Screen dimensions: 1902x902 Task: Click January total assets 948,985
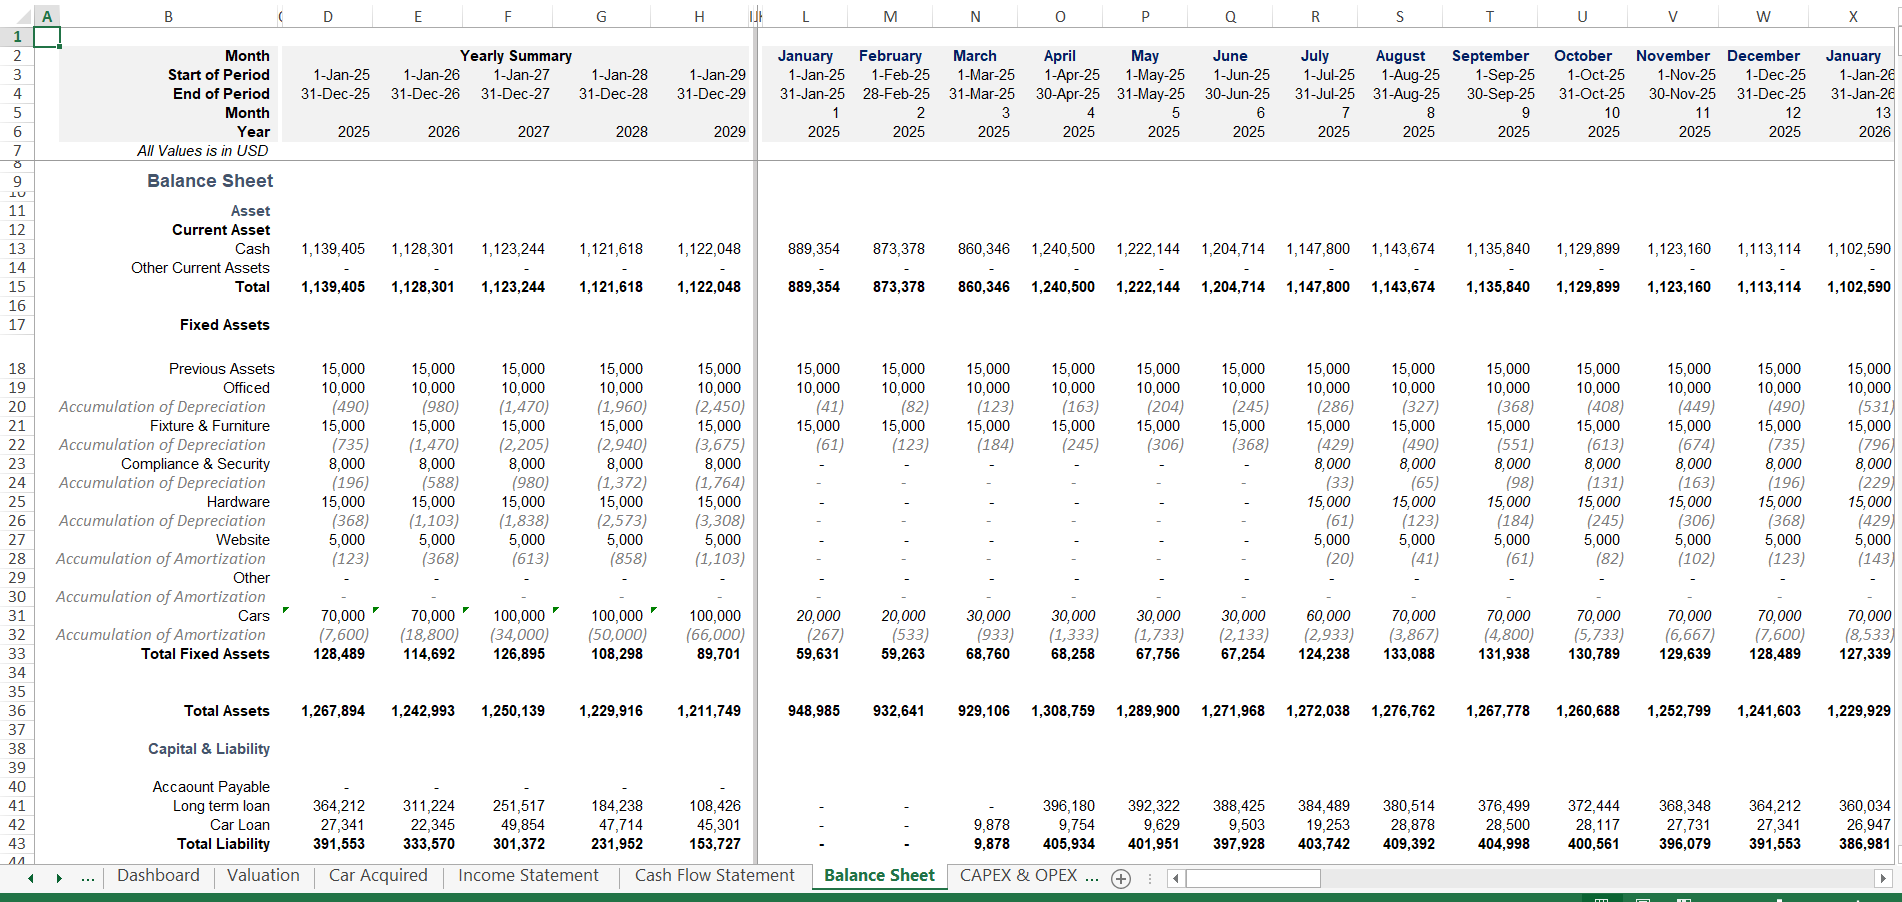pyautogui.click(x=814, y=711)
